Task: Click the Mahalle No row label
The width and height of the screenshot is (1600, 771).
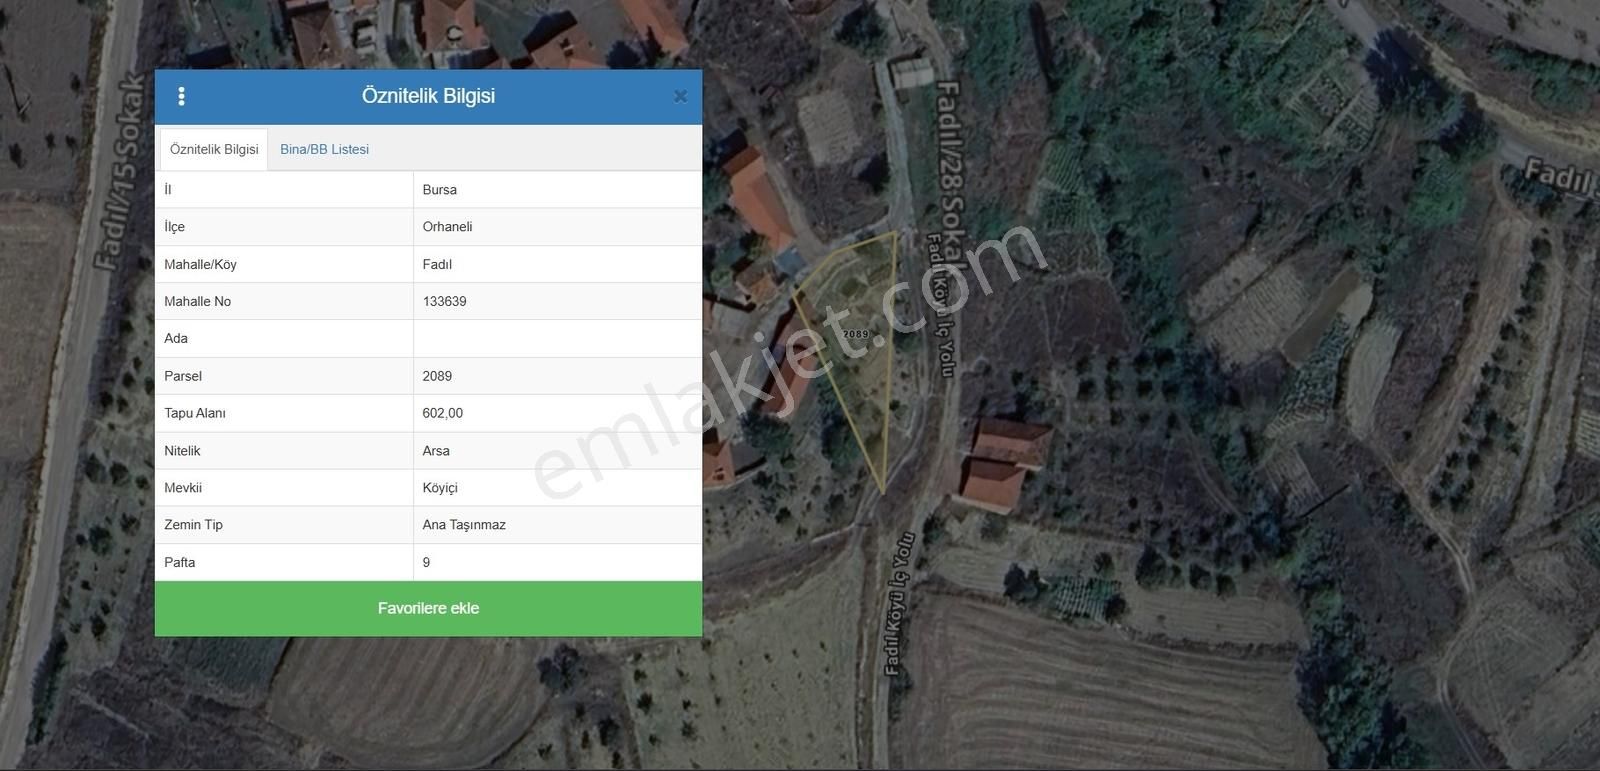Action: (197, 301)
